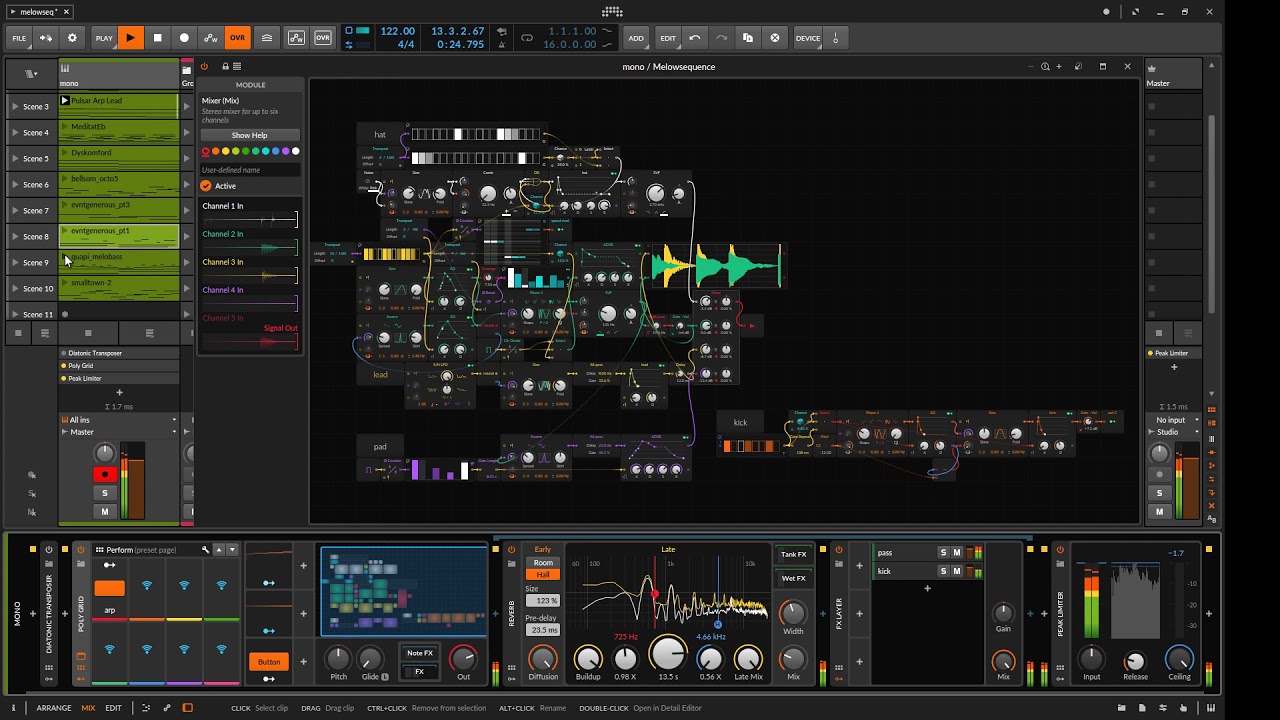Image resolution: width=1280 pixels, height=720 pixels.
Task: Click the wrench icon on Perform page
Action: click(x=206, y=550)
